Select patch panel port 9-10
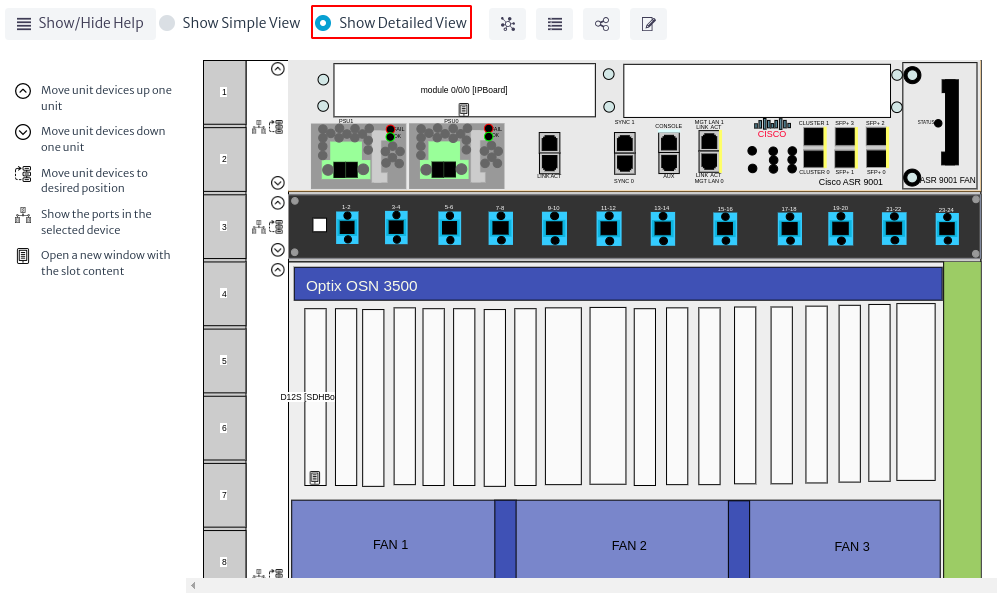The width and height of the screenshot is (997, 607). (x=554, y=228)
